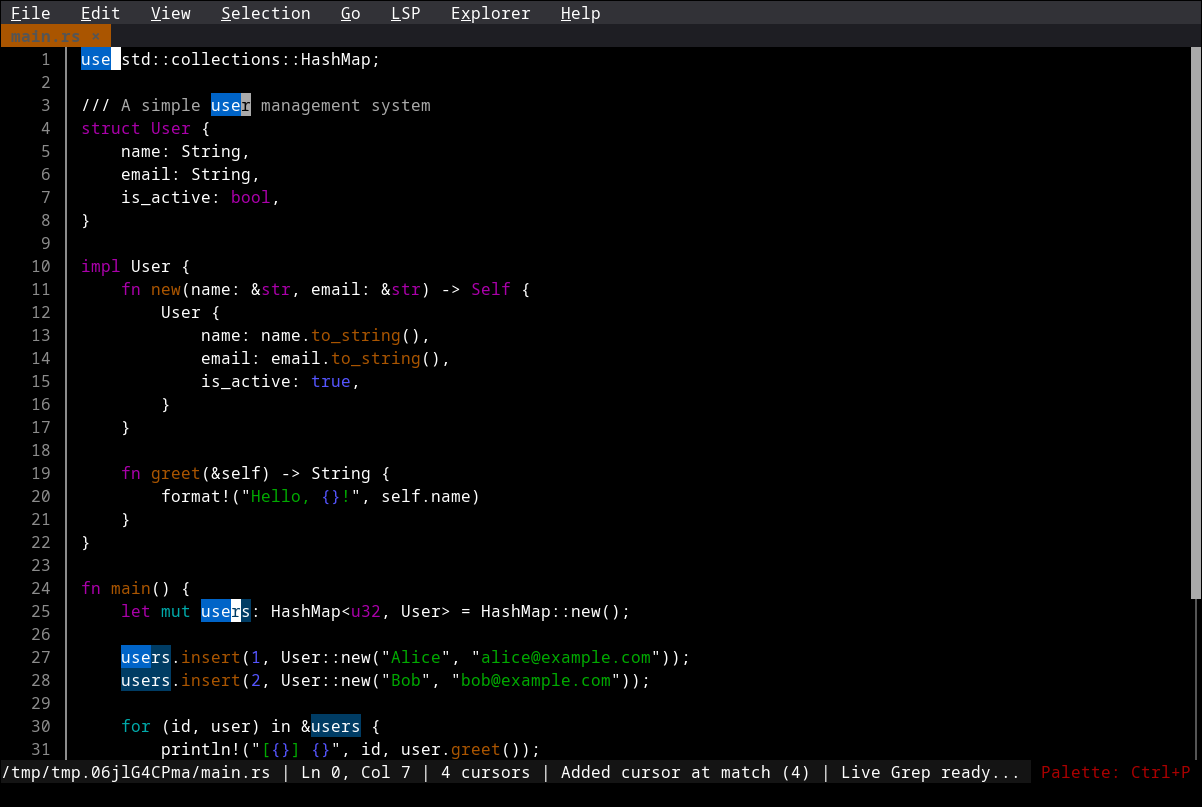This screenshot has height=807, width=1202.
Task: Open the Go menu
Action: (x=350, y=13)
